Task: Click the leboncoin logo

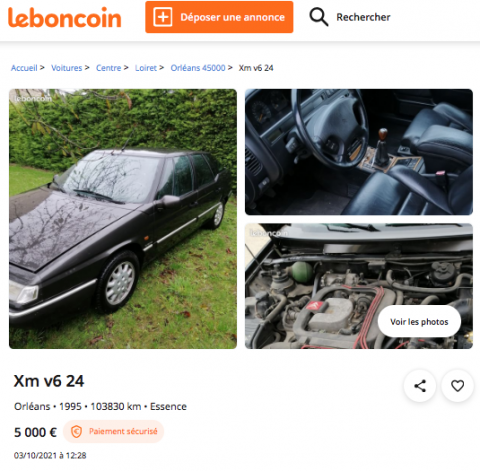Action: [x=65, y=17]
